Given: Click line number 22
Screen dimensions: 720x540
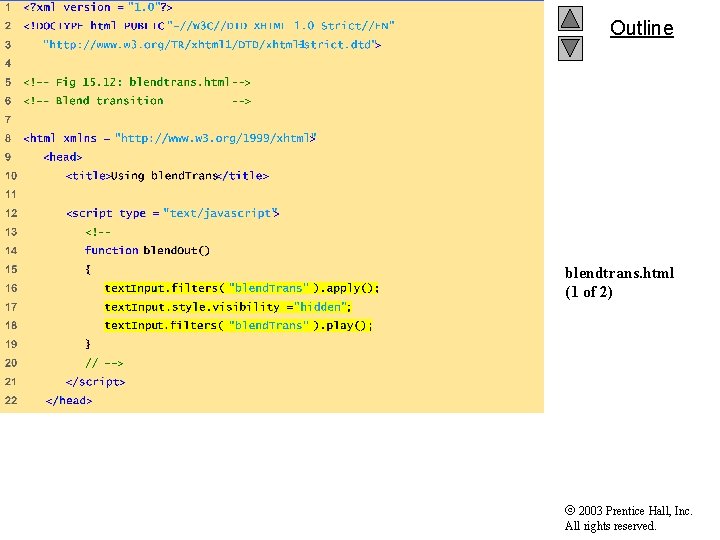Looking at the screenshot, I should pyautogui.click(x=11, y=400).
